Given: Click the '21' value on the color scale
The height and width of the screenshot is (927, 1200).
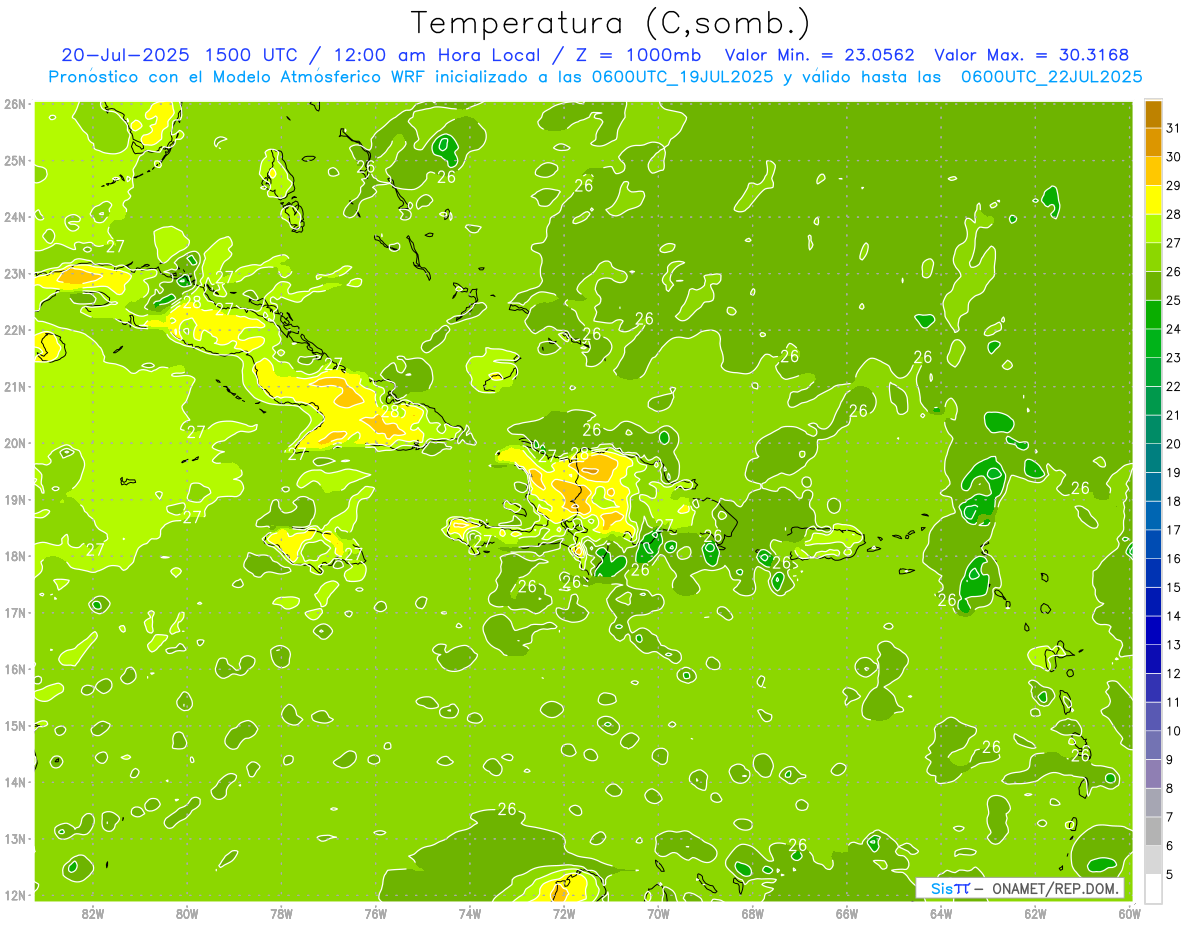Looking at the screenshot, I should [x=1173, y=415].
